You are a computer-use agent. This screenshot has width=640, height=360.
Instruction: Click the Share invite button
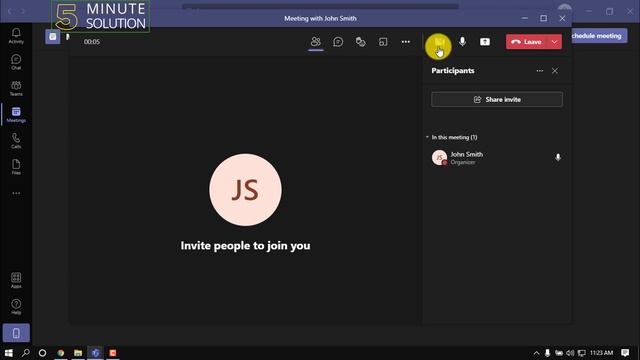pyautogui.click(x=497, y=99)
